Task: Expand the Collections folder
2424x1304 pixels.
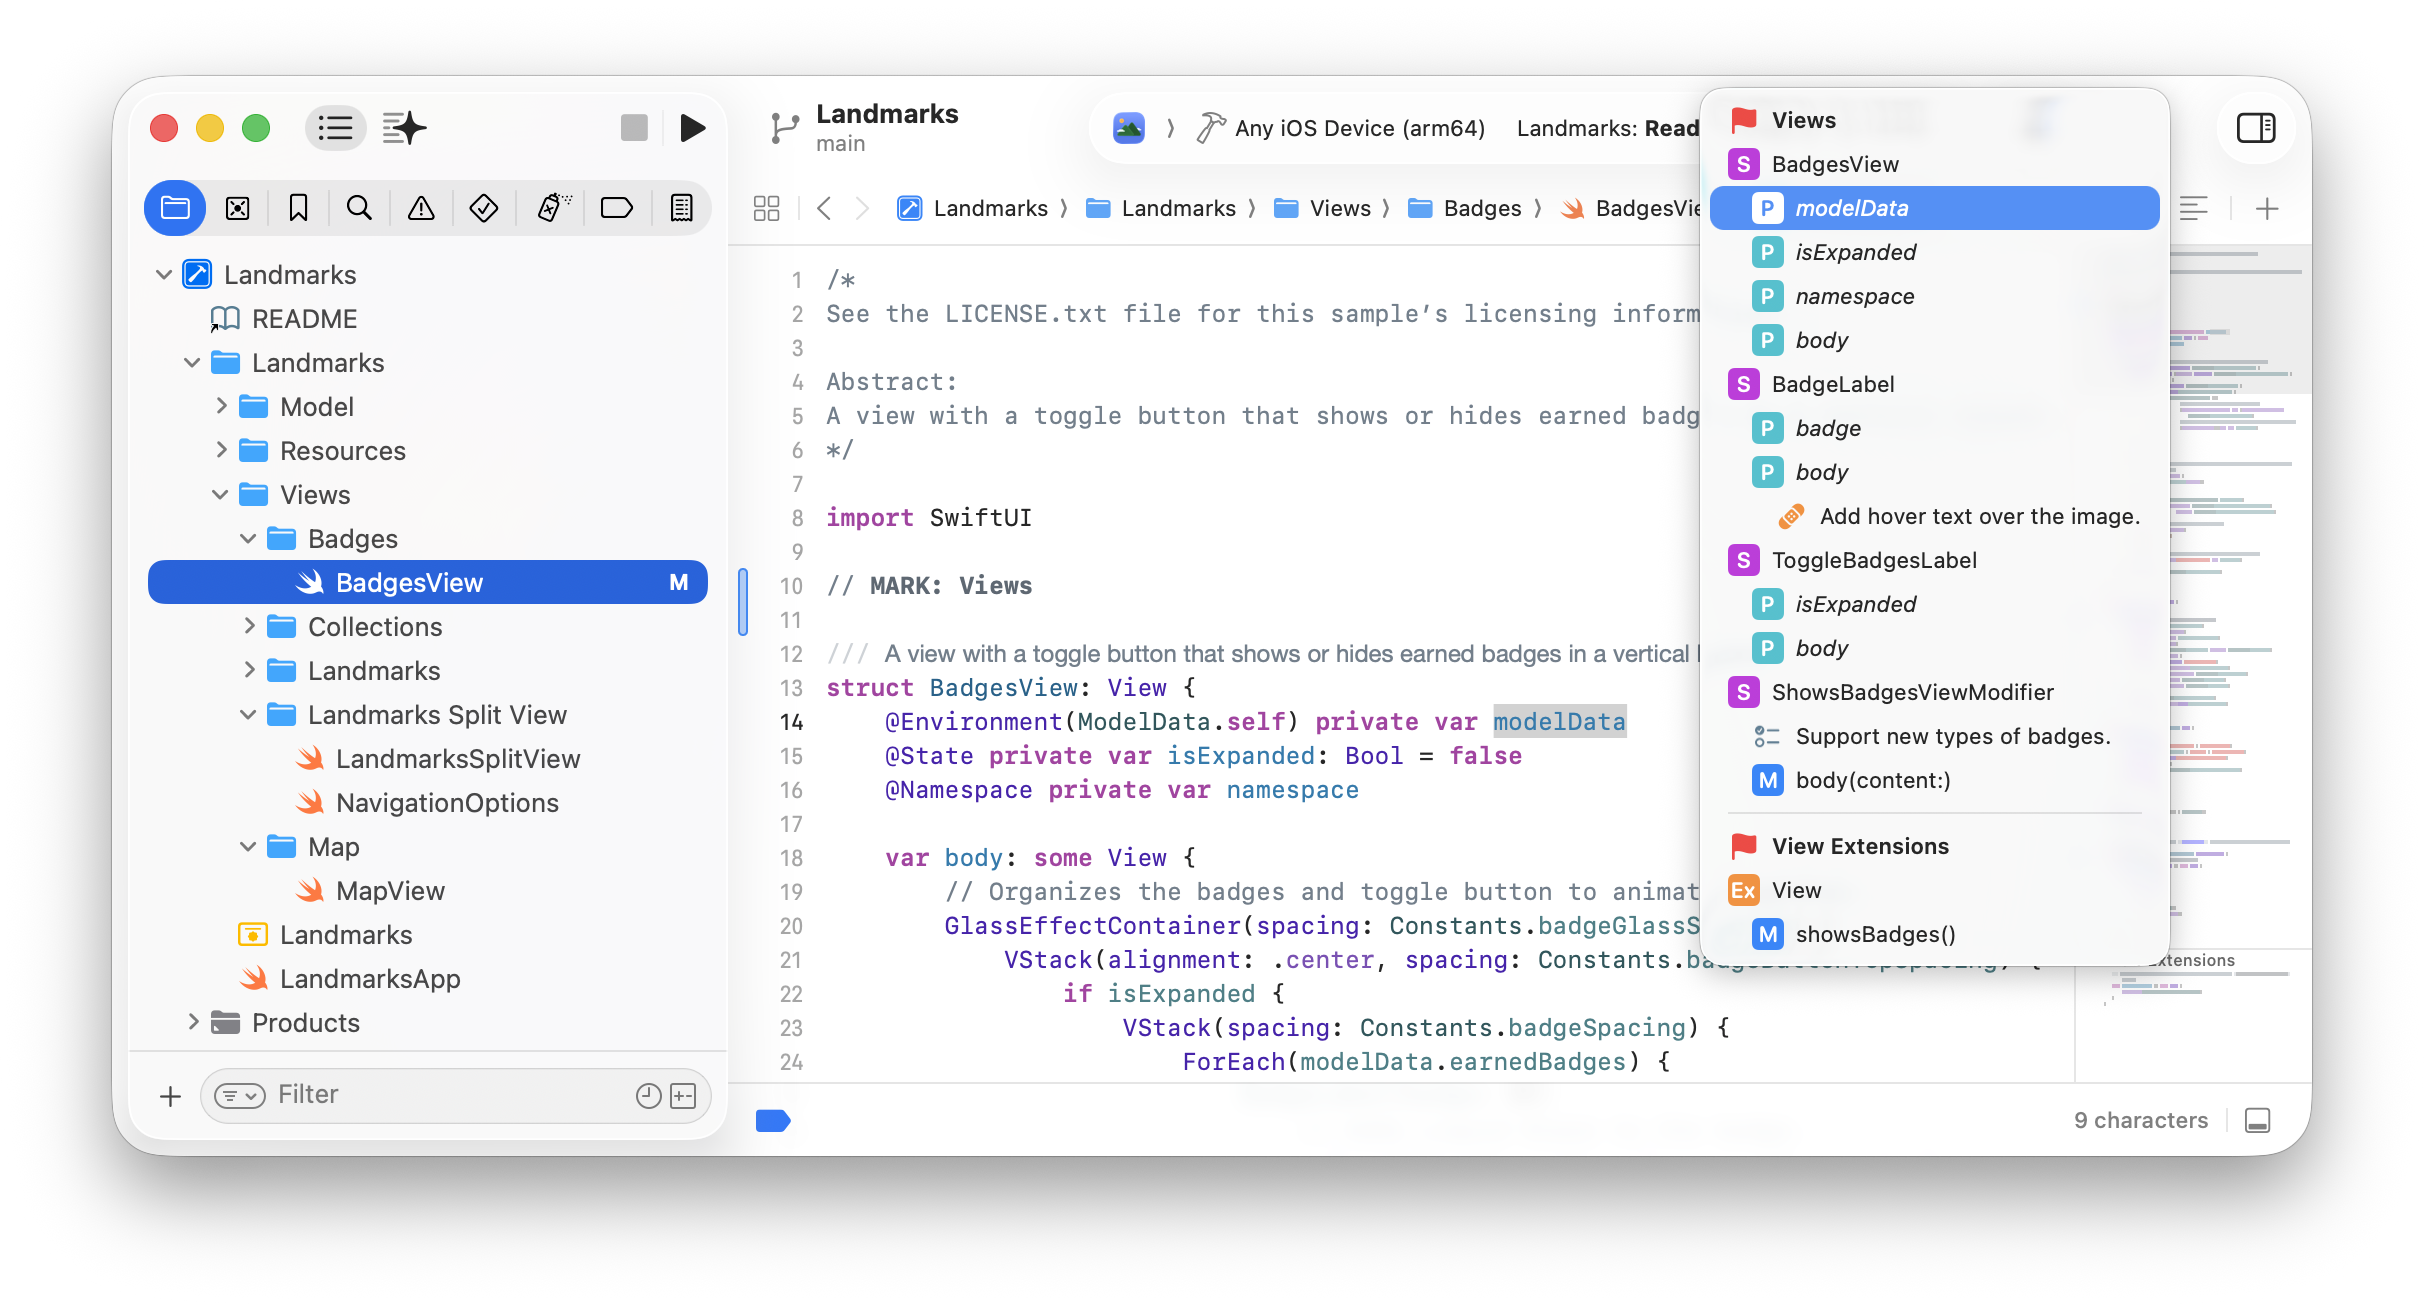Action: click(250, 626)
